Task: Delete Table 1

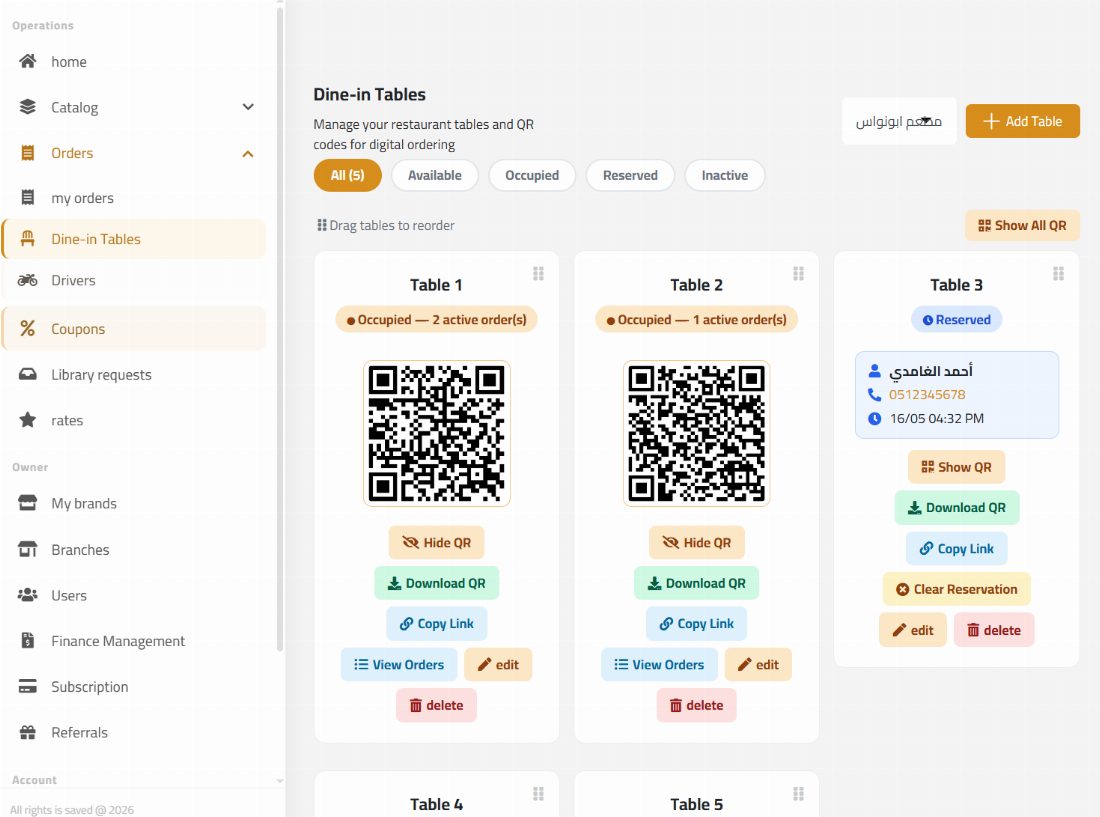Action: pyautogui.click(x=436, y=705)
